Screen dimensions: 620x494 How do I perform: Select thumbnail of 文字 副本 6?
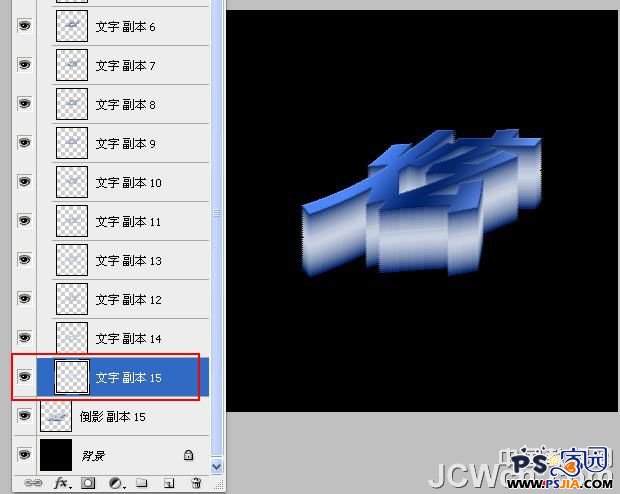pyautogui.click(x=72, y=26)
